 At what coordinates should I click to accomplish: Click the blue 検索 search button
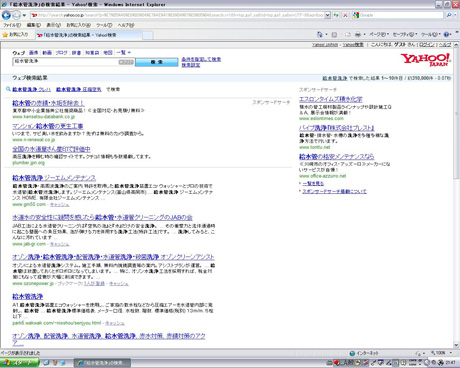pos(157,62)
